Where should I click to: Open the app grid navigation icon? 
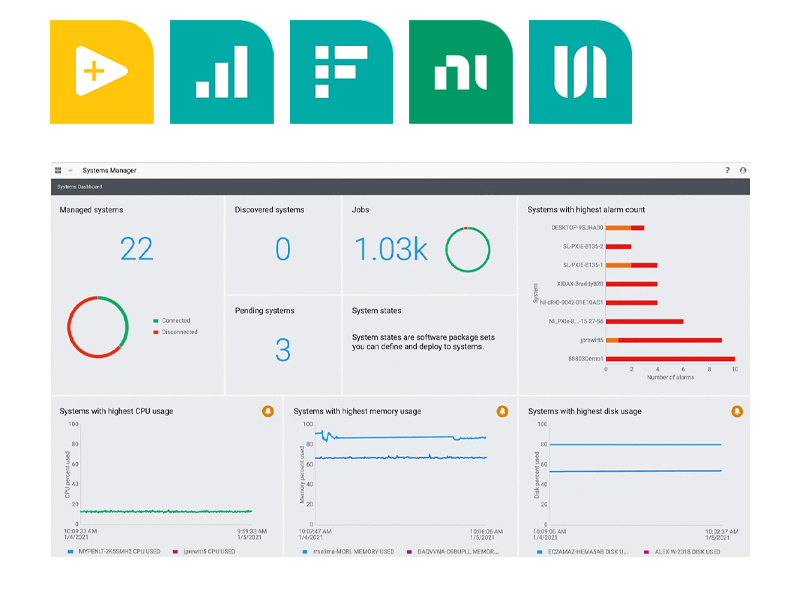coord(58,170)
